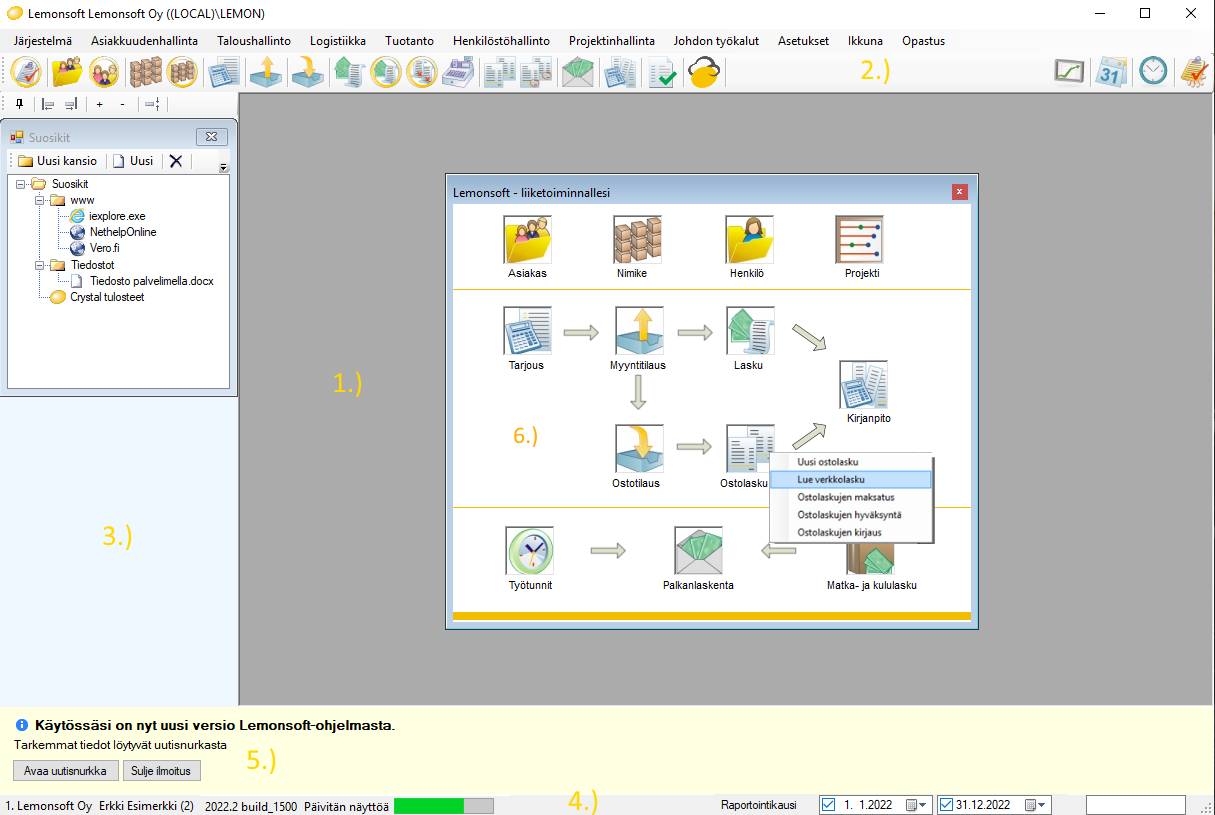Click the box with down arrow toolbar icon
The height and width of the screenshot is (815, 1215).
coord(306,72)
